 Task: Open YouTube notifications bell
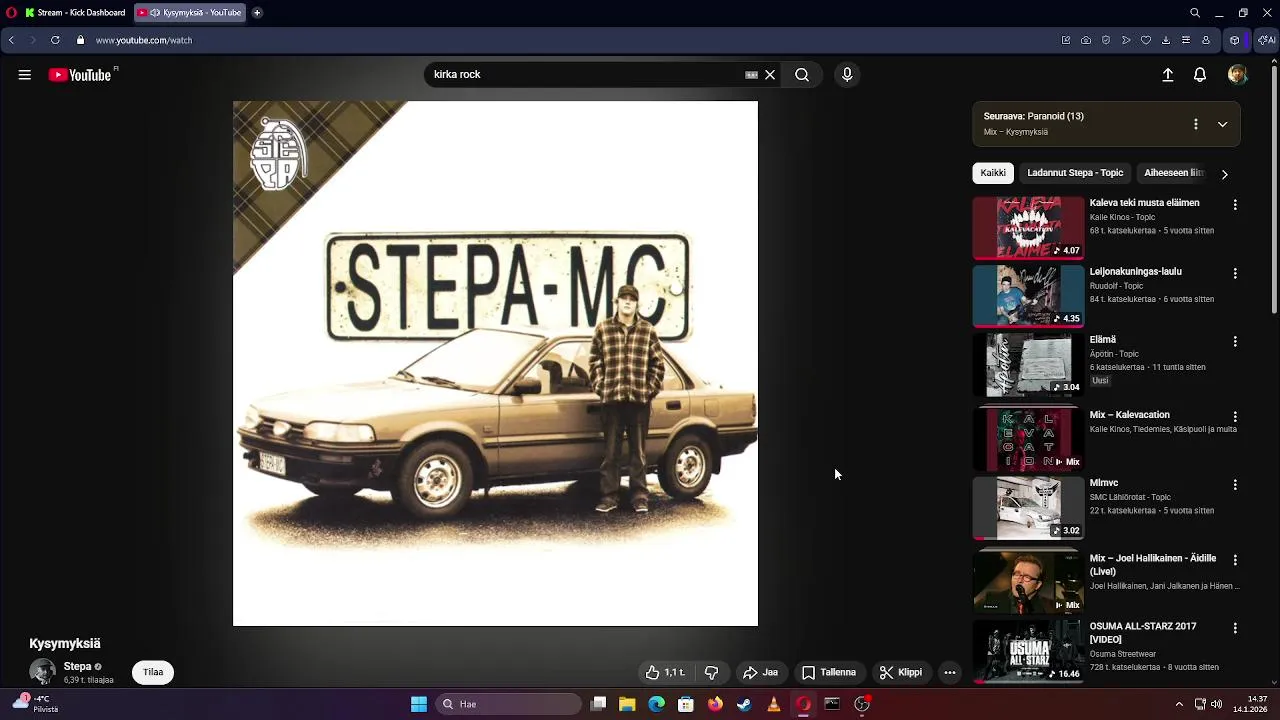tap(1200, 75)
